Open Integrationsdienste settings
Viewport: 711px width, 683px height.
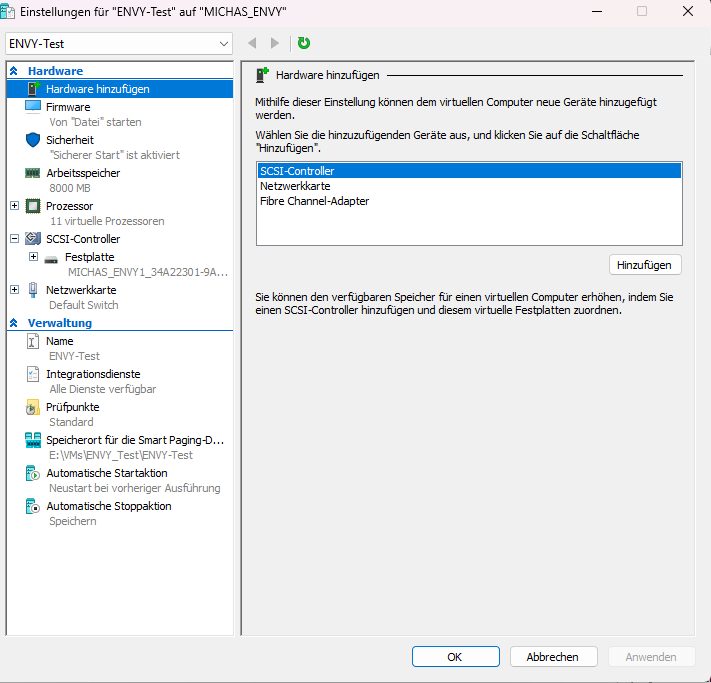click(x=93, y=374)
